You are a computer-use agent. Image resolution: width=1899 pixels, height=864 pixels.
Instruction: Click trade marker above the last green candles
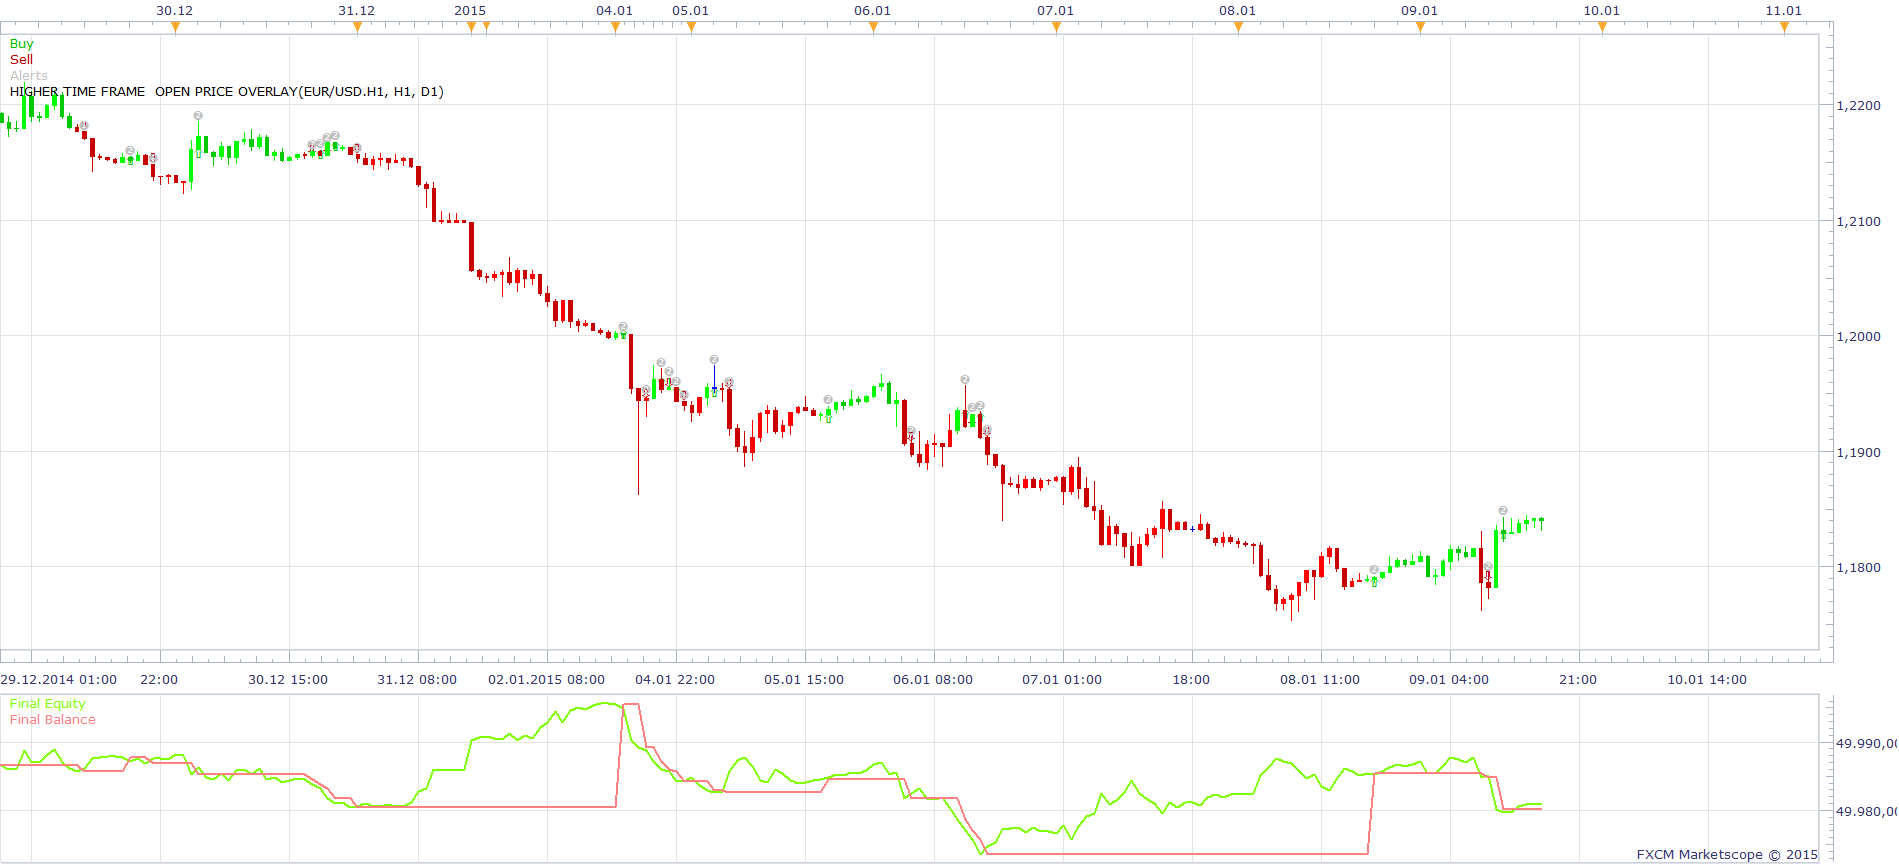coord(1503,511)
